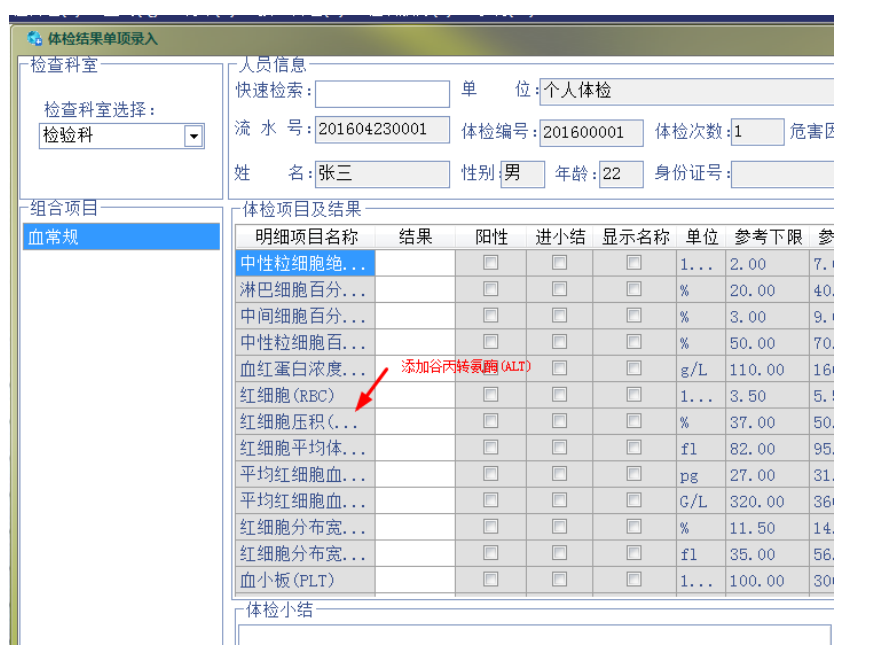The width and height of the screenshot is (870, 660).
Task: Tick 显示名称 checkbox for 血小板(PLT) row
Action: point(634,580)
